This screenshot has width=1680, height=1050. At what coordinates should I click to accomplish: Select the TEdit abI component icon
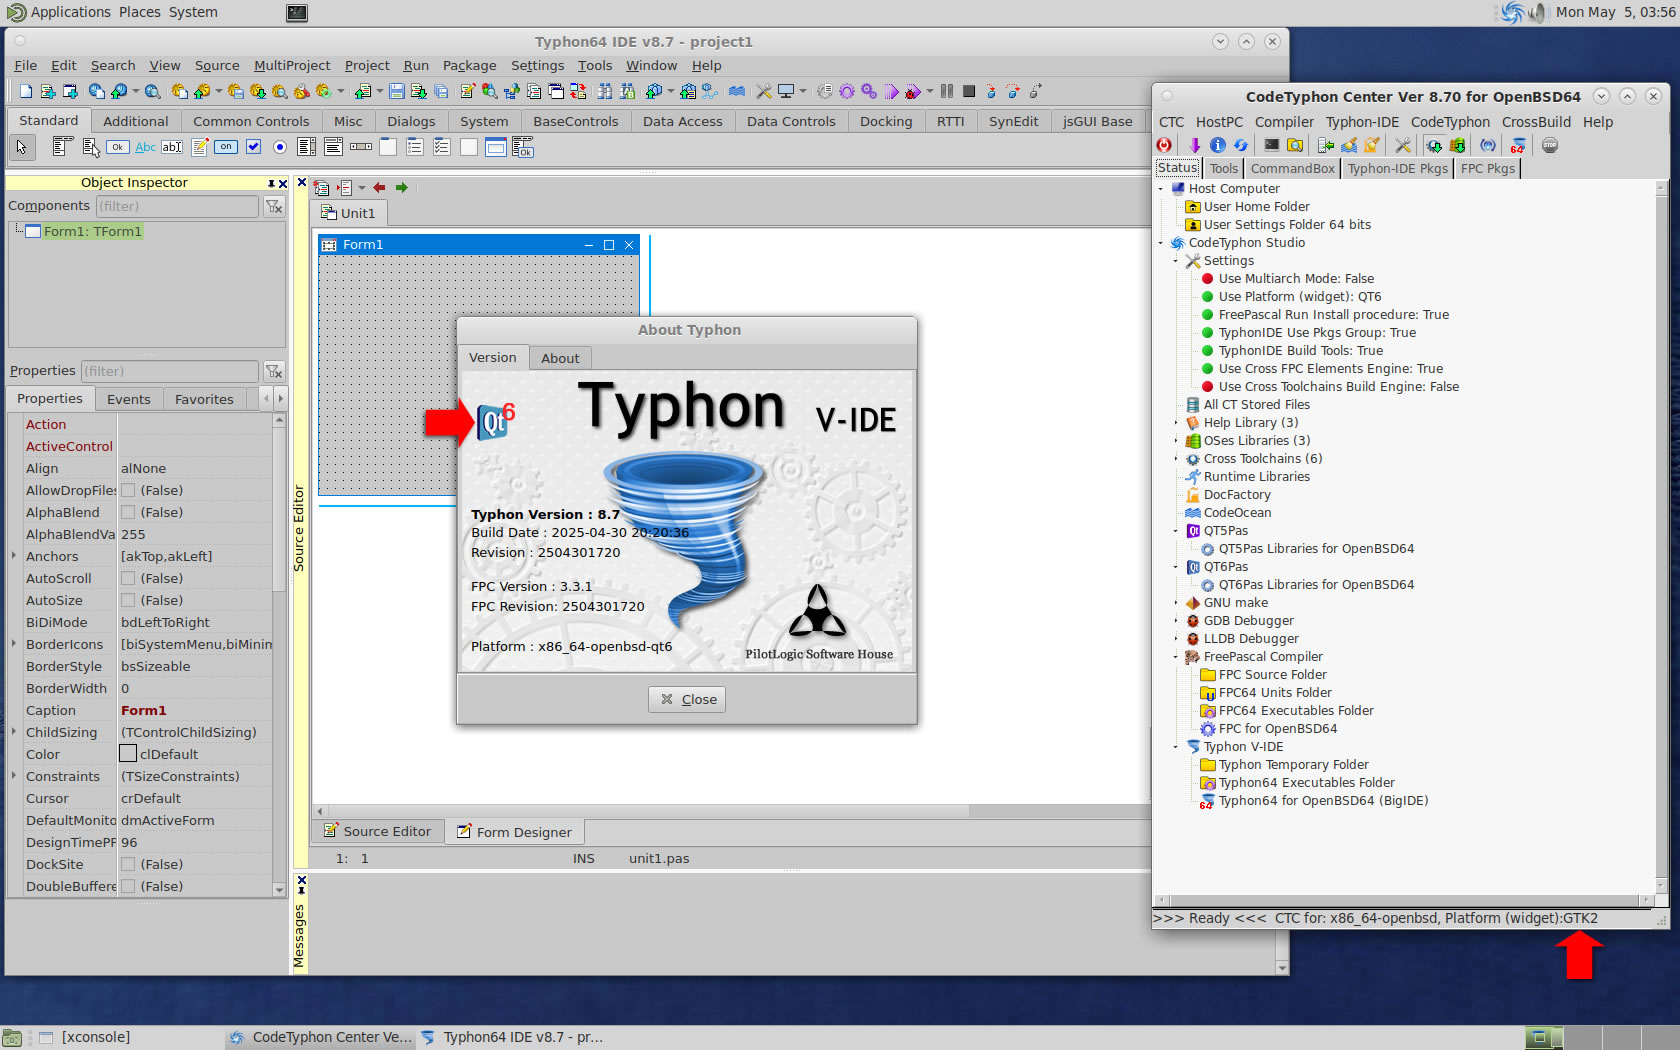(x=172, y=147)
